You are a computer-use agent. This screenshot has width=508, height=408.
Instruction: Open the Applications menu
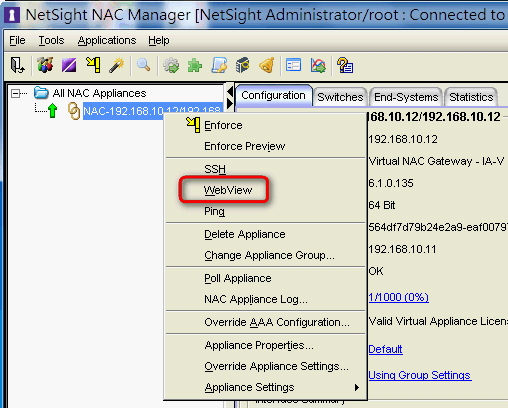point(107,40)
